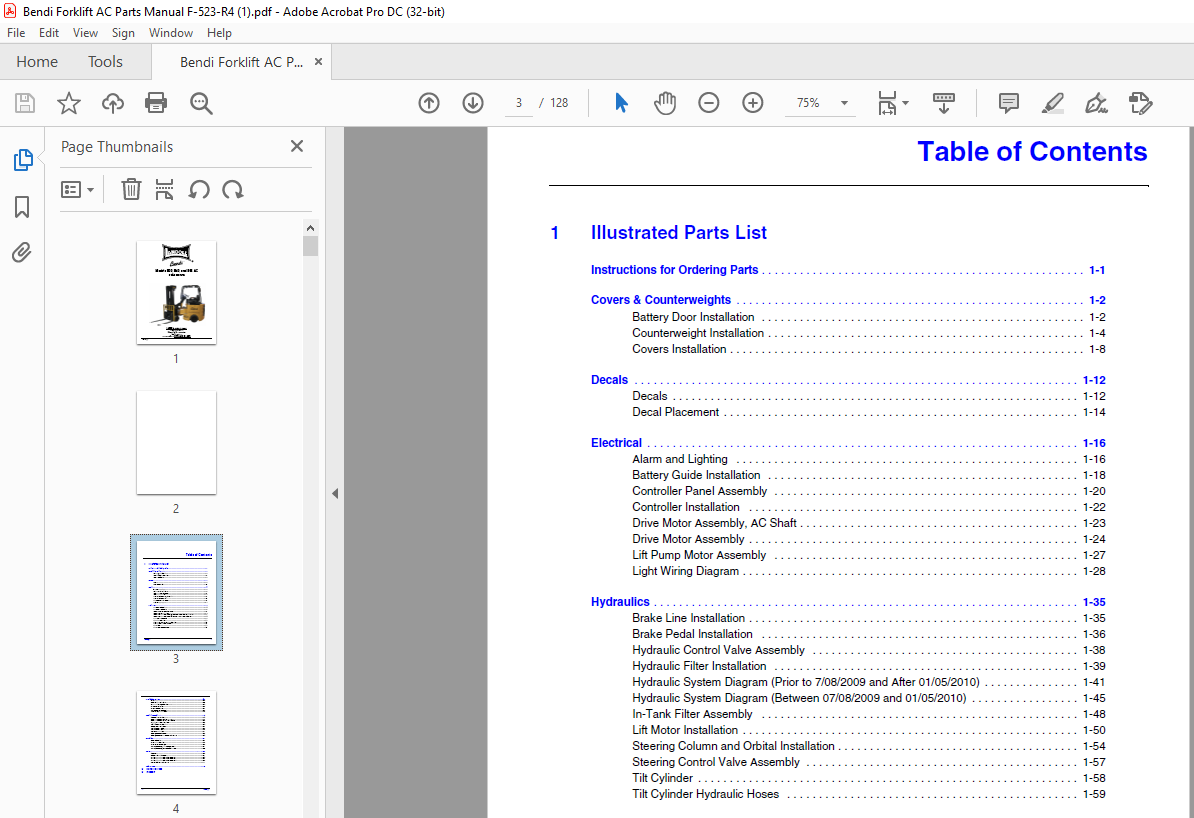Click Brake Pedal Installation entry
The width and height of the screenshot is (1194, 818).
[692, 634]
